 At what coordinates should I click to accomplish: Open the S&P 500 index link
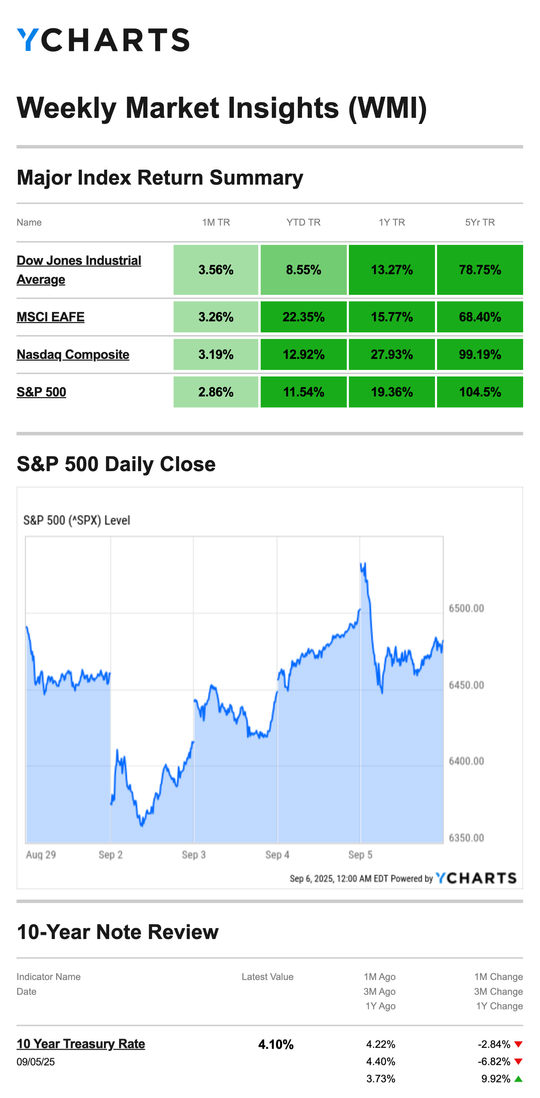tap(41, 392)
